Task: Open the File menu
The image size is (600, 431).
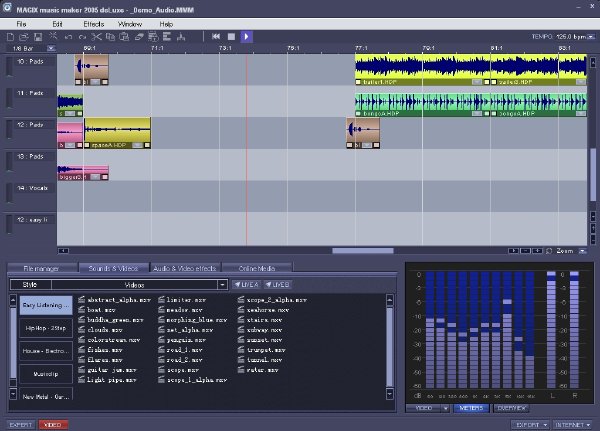Action: [21, 24]
